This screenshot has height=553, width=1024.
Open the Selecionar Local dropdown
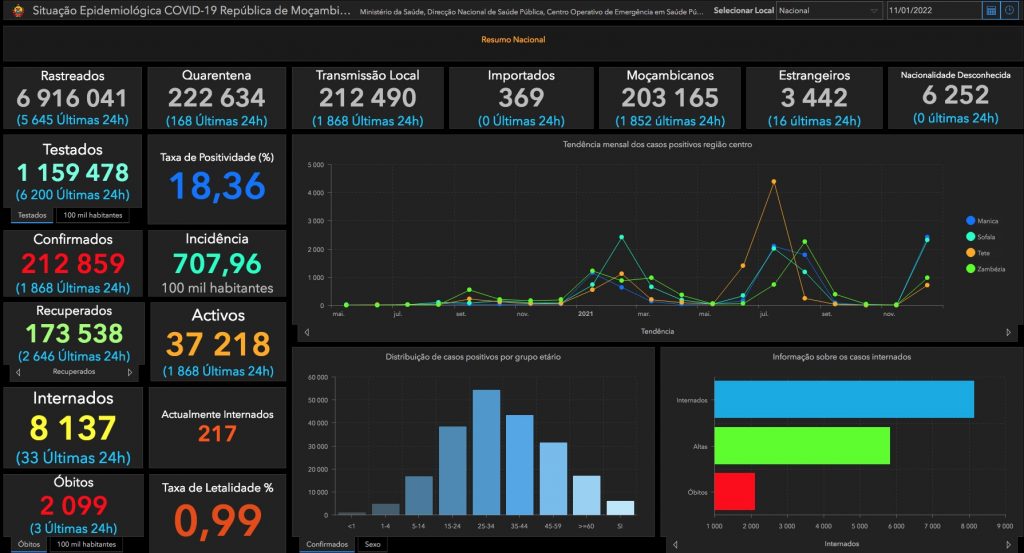tap(828, 11)
